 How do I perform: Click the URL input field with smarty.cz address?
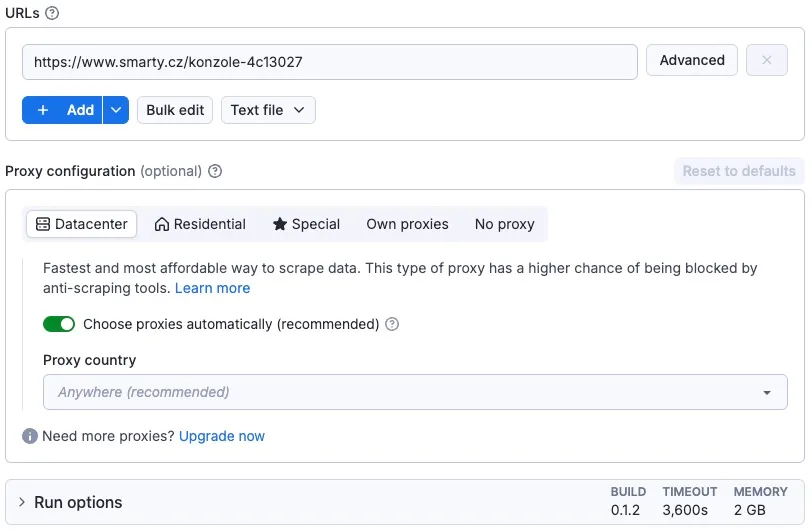coord(329,62)
